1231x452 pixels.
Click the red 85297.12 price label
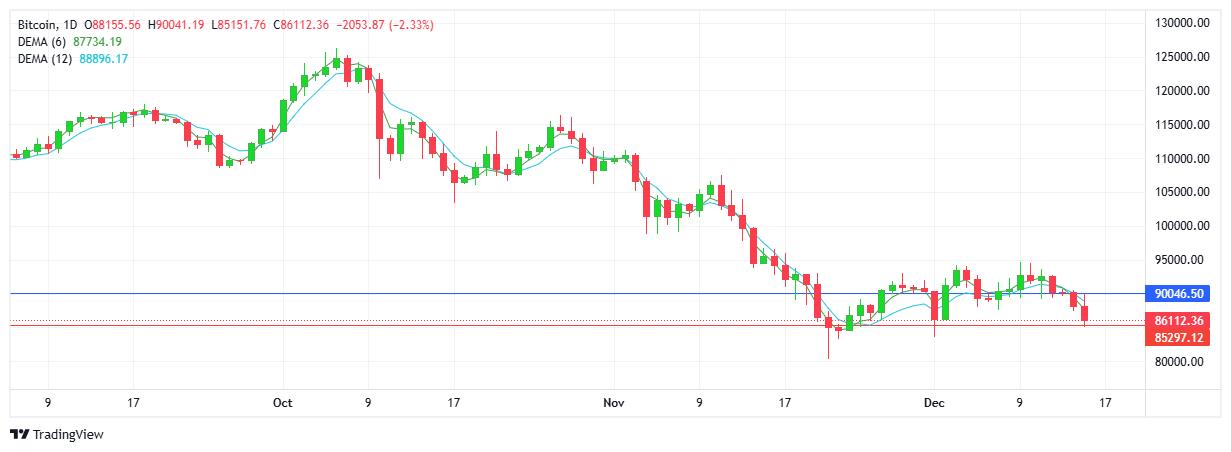coord(1182,337)
